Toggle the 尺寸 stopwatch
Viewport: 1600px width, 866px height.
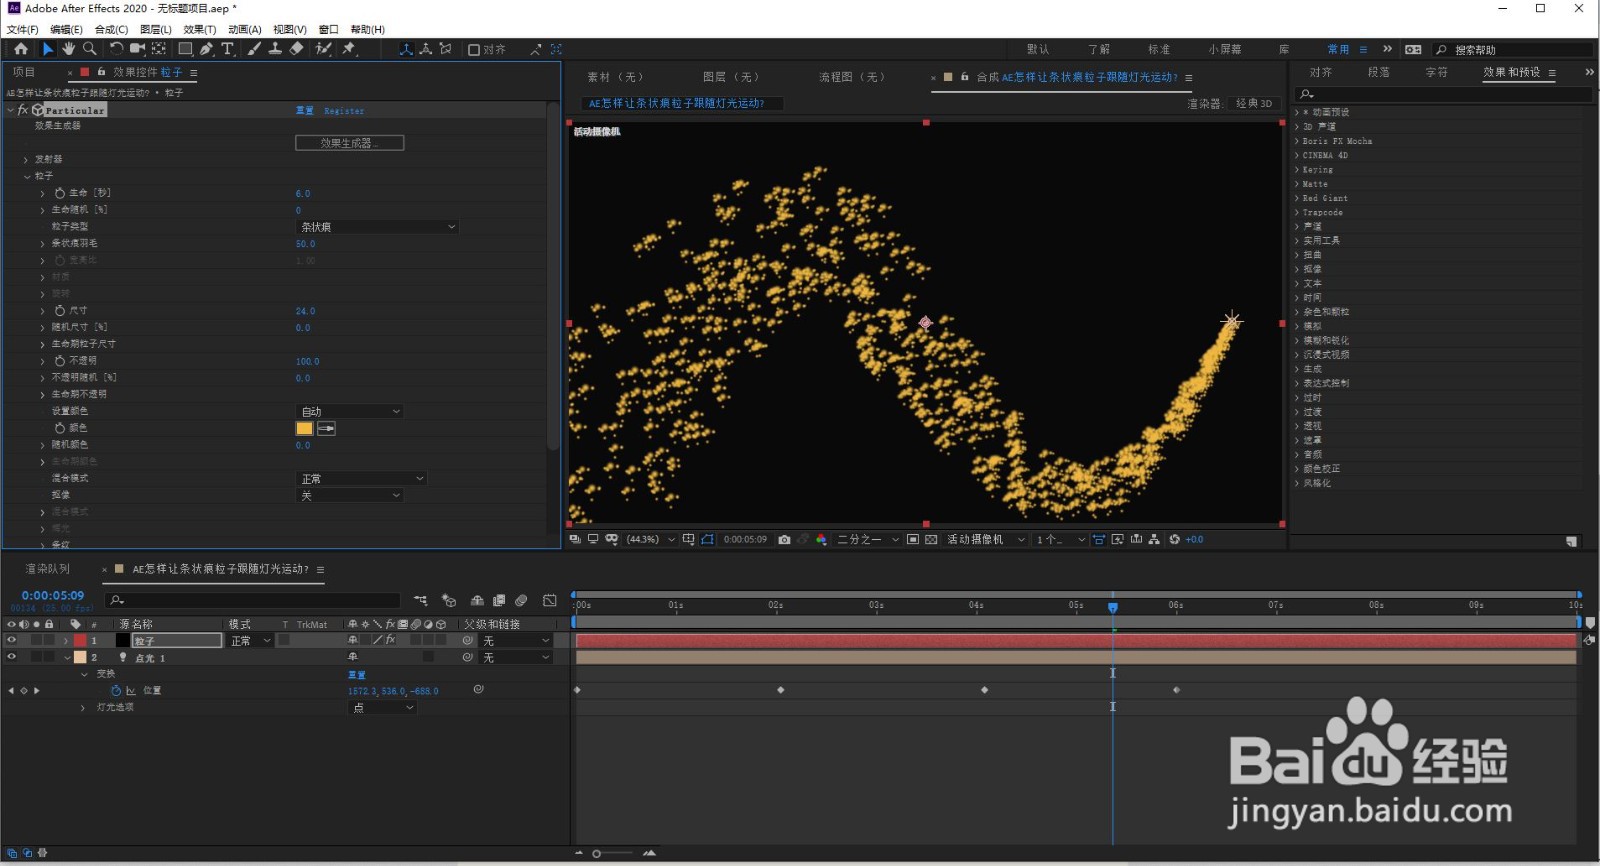point(60,311)
